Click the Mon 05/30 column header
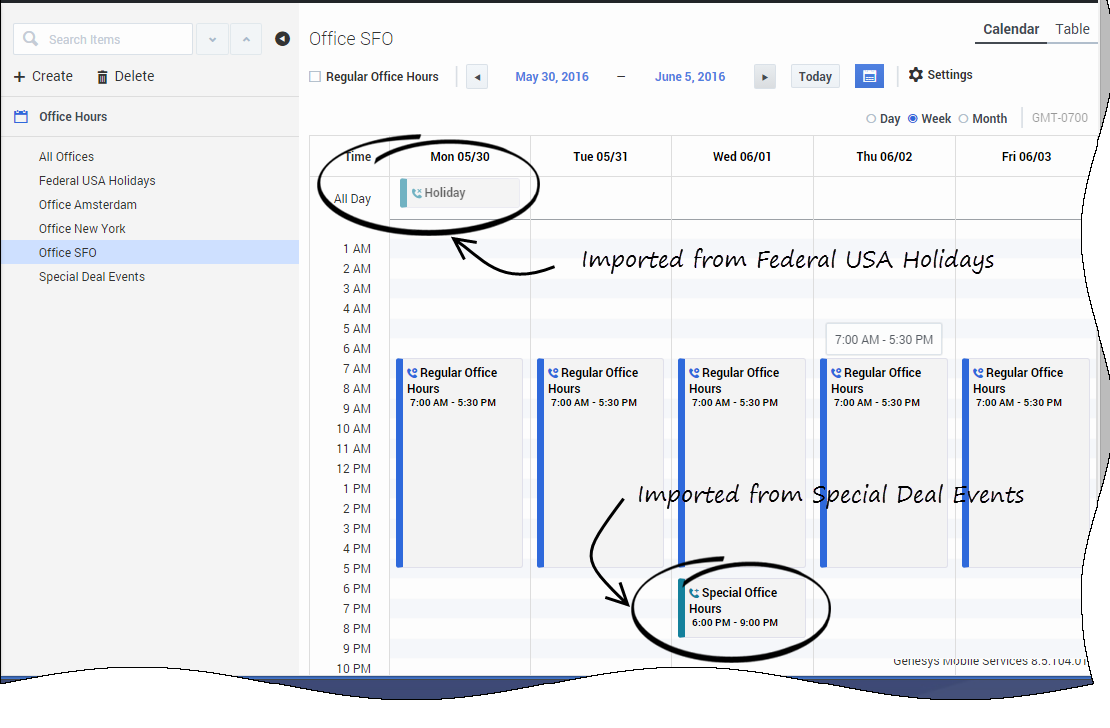Screen dimensions: 1110x728 click(x=460, y=157)
